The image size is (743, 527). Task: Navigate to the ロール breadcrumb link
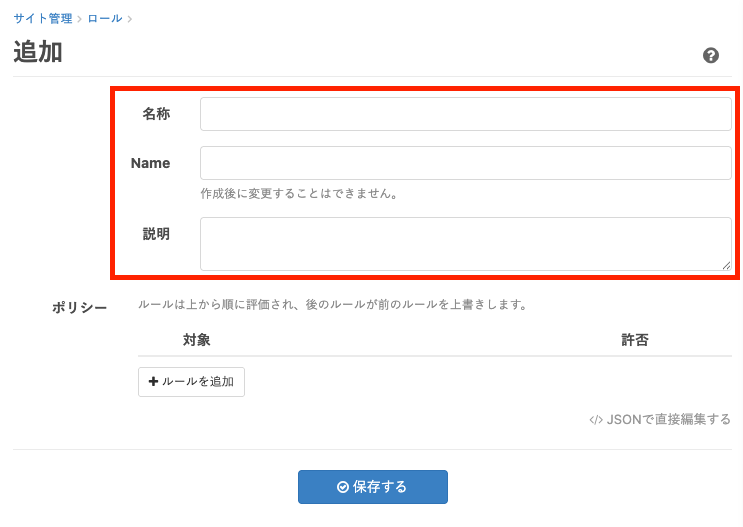[x=105, y=19]
